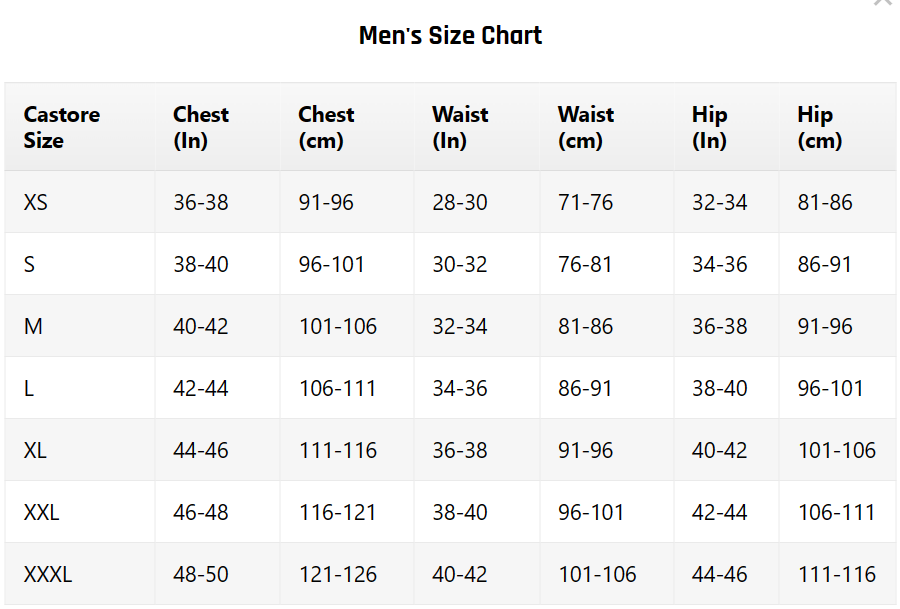The height and width of the screenshot is (609, 900).
Task: Click the 121-126 chest cm cell
Action: pyautogui.click(x=337, y=575)
